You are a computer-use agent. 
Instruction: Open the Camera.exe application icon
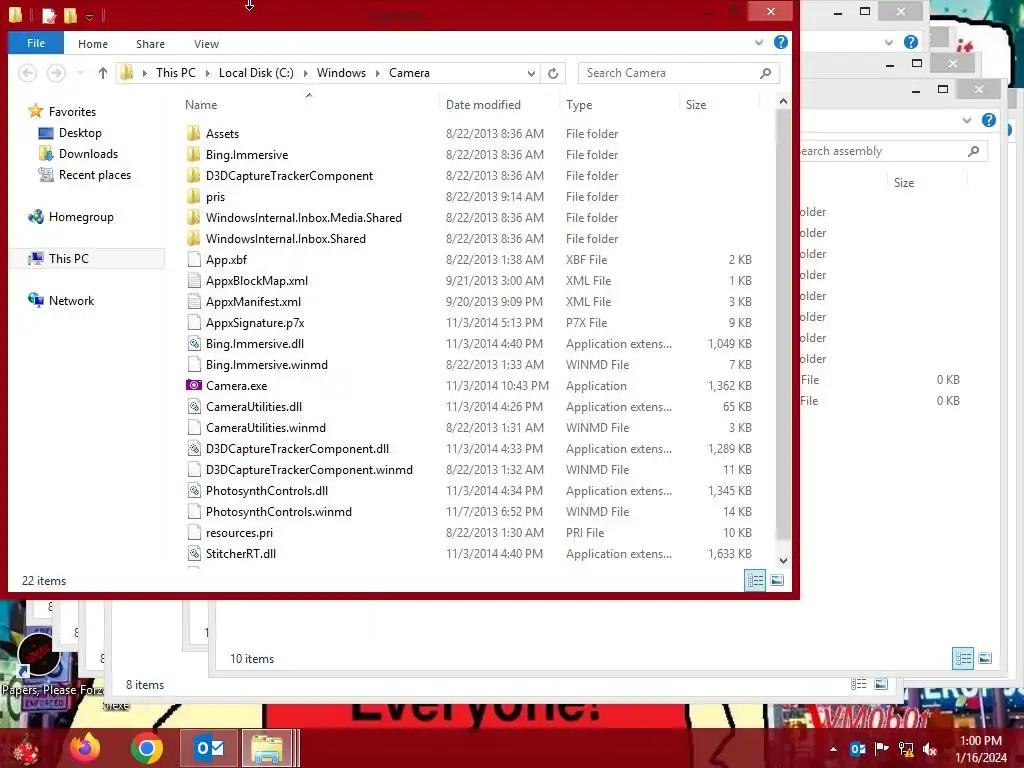[193, 385]
